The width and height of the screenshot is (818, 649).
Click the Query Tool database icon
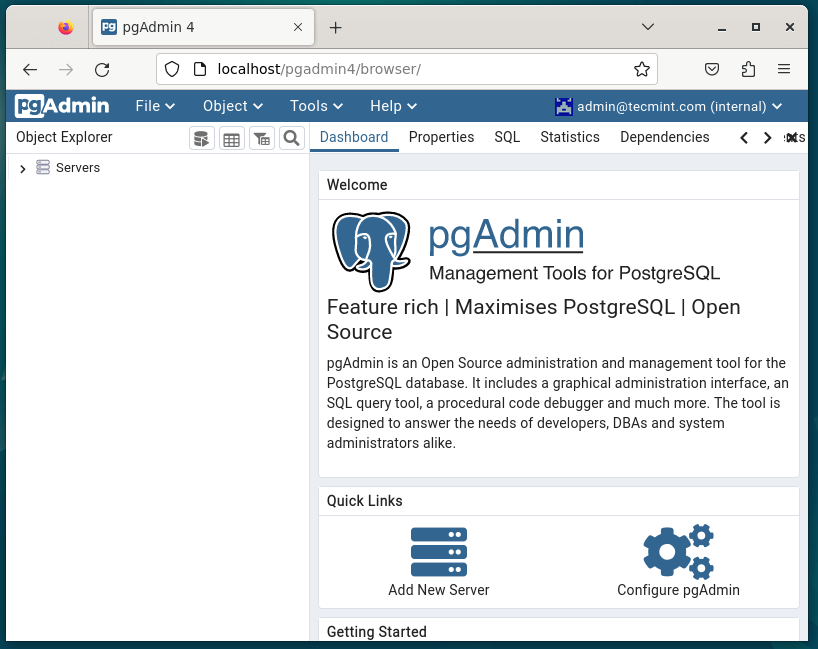point(202,138)
